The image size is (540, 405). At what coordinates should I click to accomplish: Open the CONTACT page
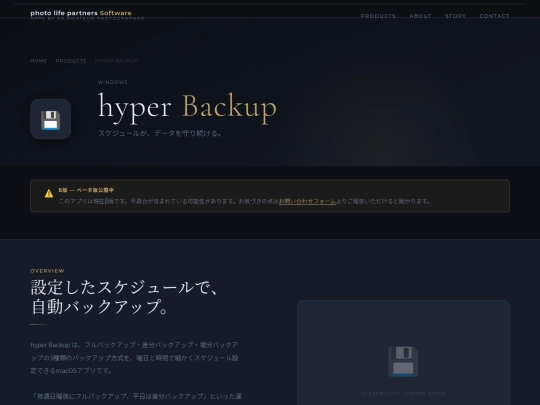click(494, 16)
